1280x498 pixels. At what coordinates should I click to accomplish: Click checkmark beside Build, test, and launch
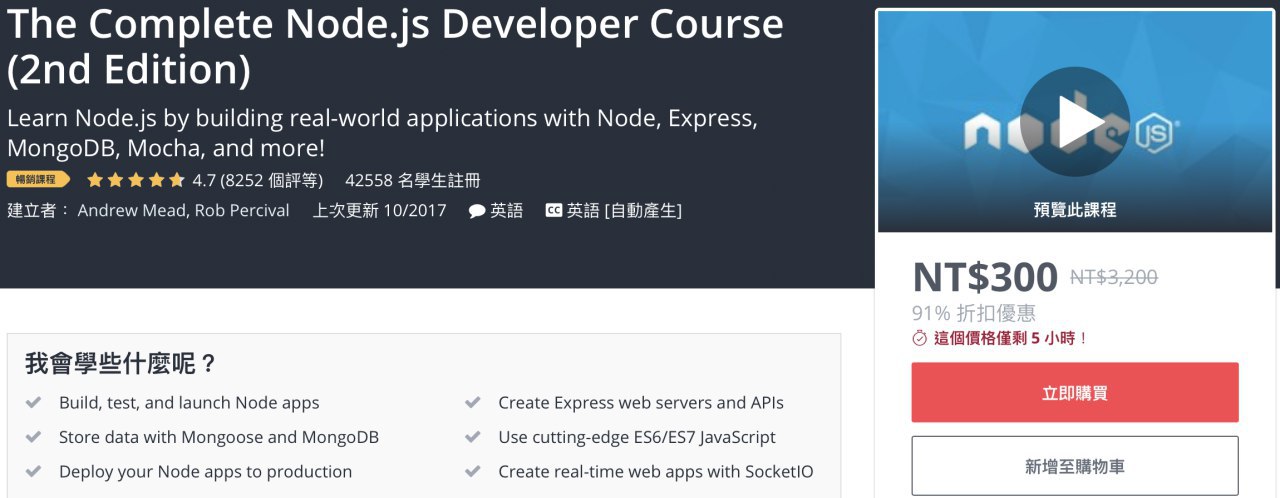(x=34, y=403)
